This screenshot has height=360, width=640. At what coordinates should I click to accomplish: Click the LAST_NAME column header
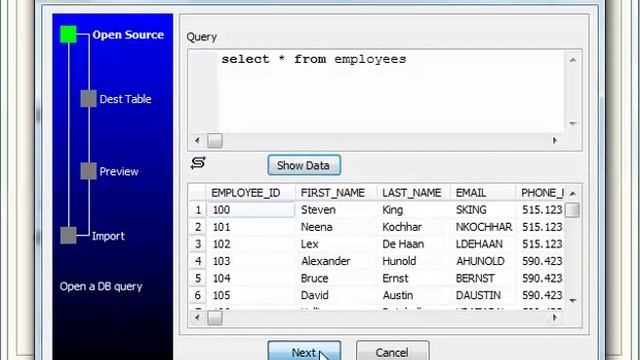click(x=414, y=193)
